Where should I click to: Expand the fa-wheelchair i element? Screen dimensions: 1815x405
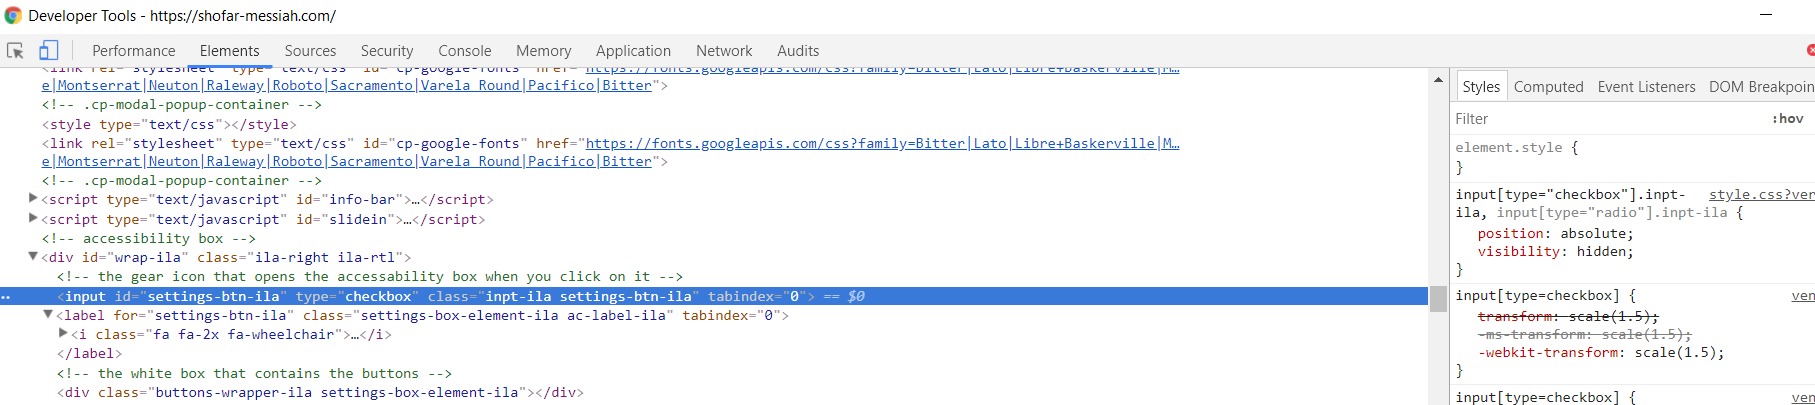coord(64,334)
